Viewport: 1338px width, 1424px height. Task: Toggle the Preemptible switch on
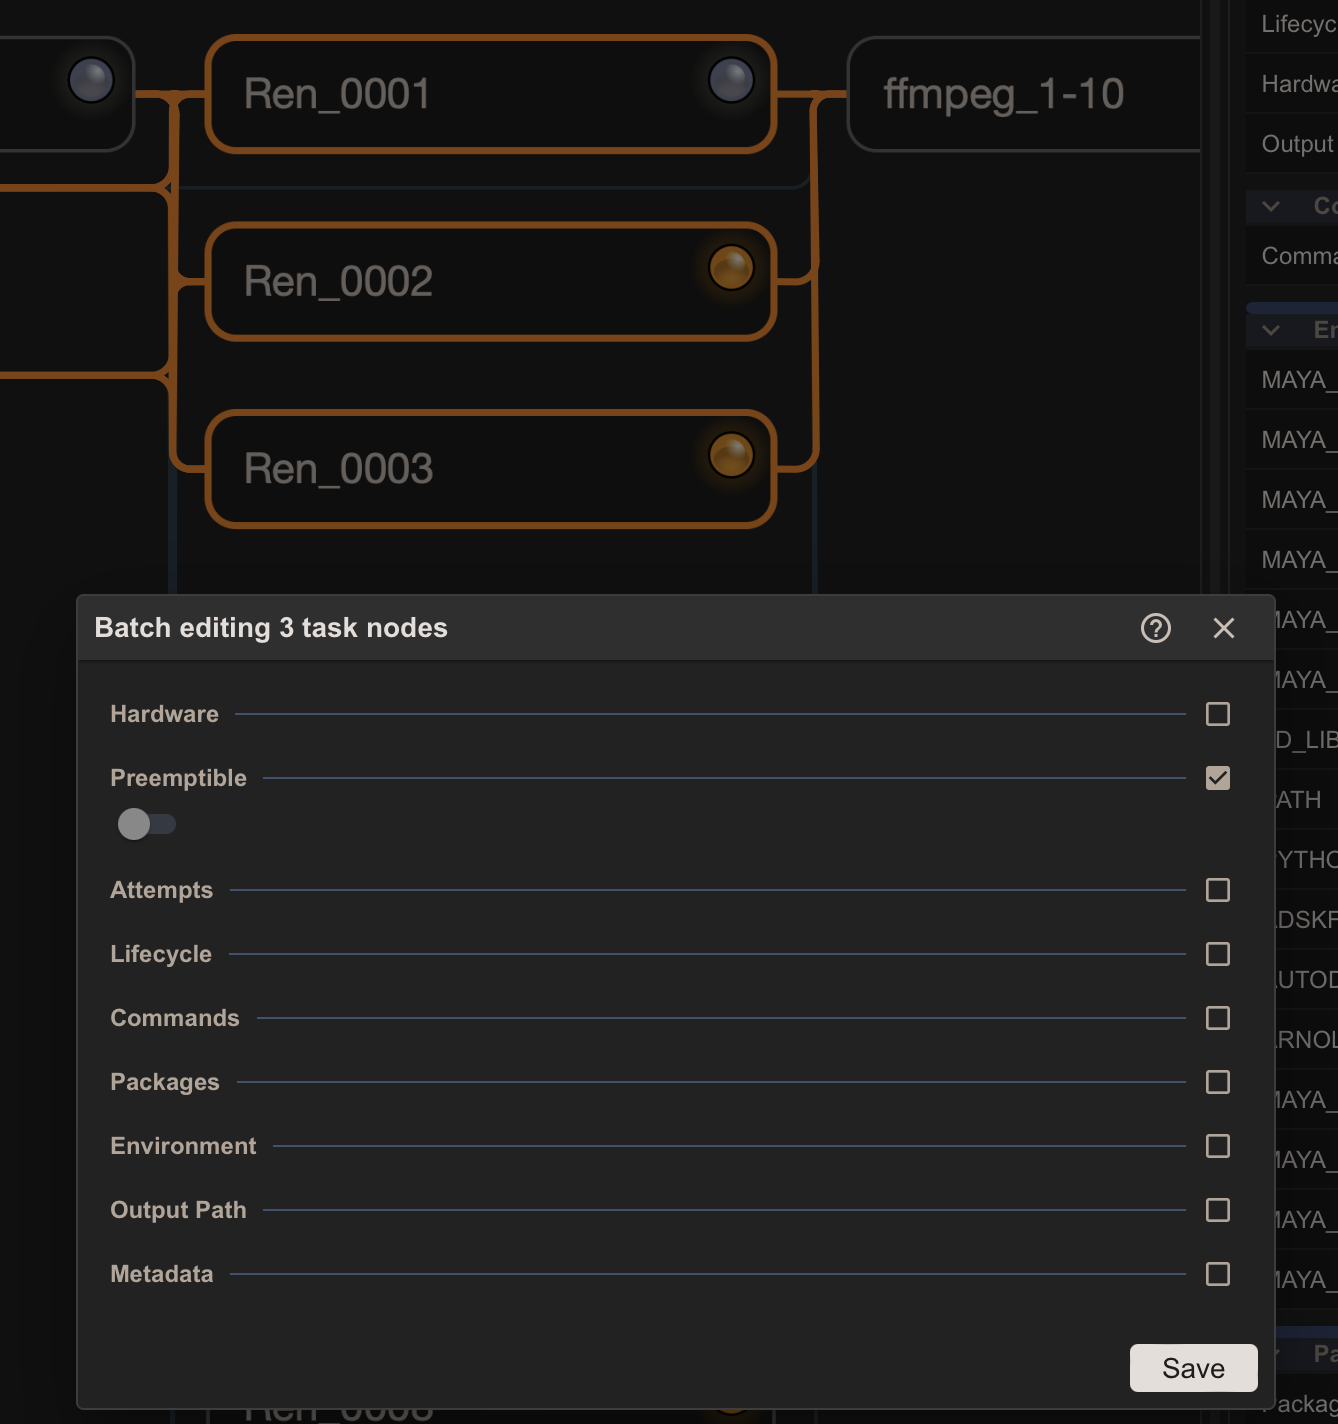coord(147,824)
